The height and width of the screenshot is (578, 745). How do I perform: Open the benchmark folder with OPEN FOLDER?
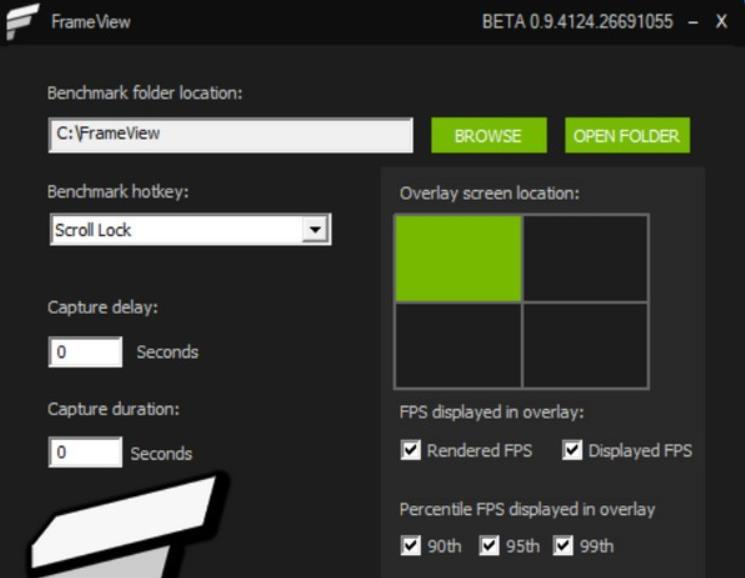[627, 136]
